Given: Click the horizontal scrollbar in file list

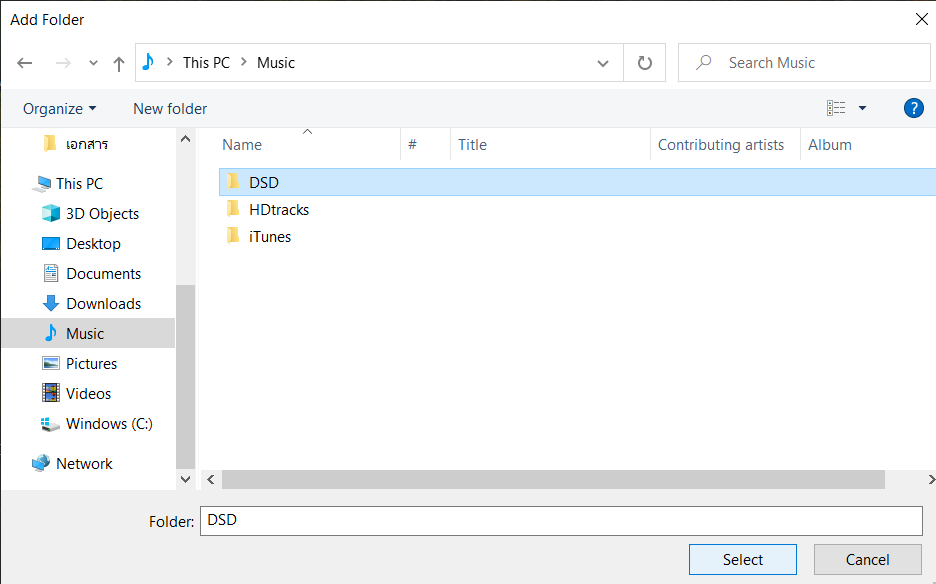Looking at the screenshot, I should tap(550, 480).
